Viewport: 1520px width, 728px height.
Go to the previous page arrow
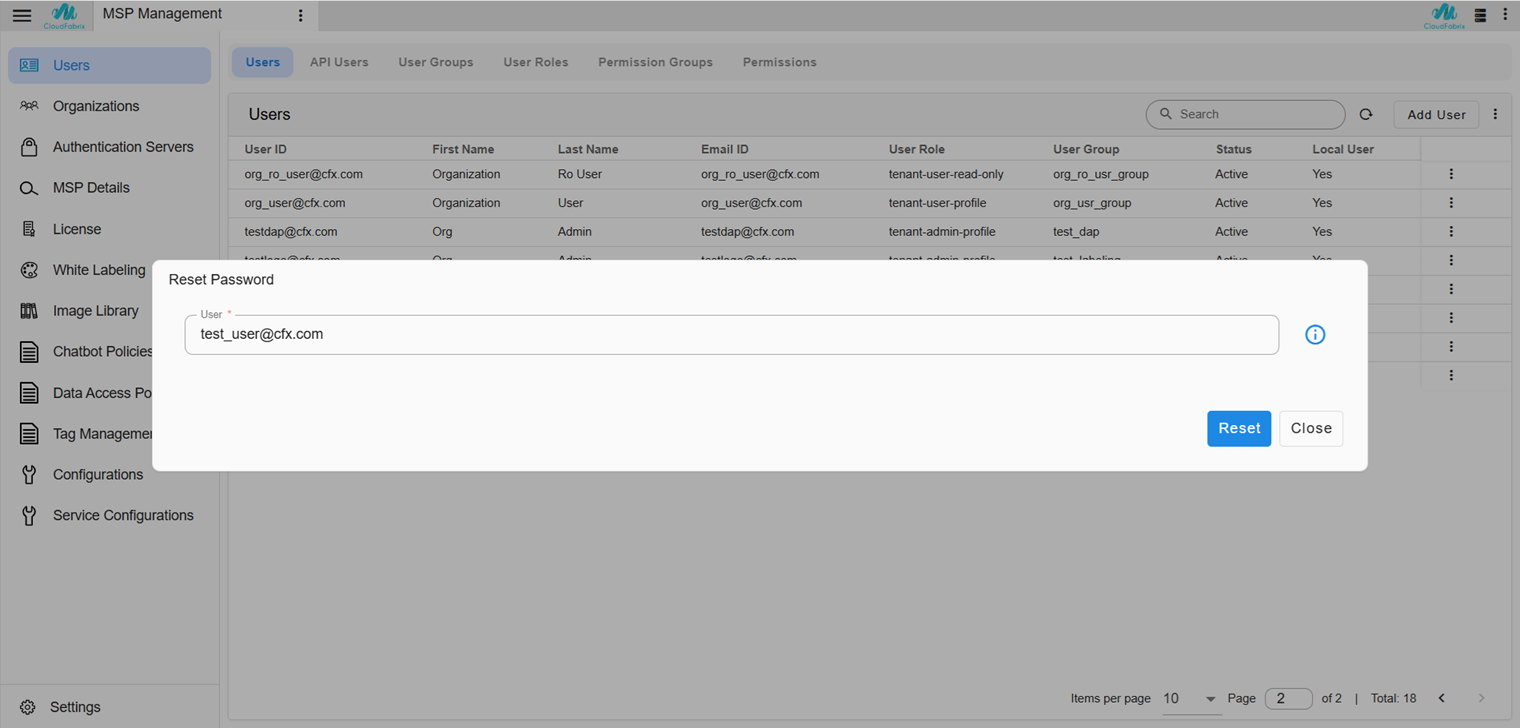click(x=1442, y=698)
